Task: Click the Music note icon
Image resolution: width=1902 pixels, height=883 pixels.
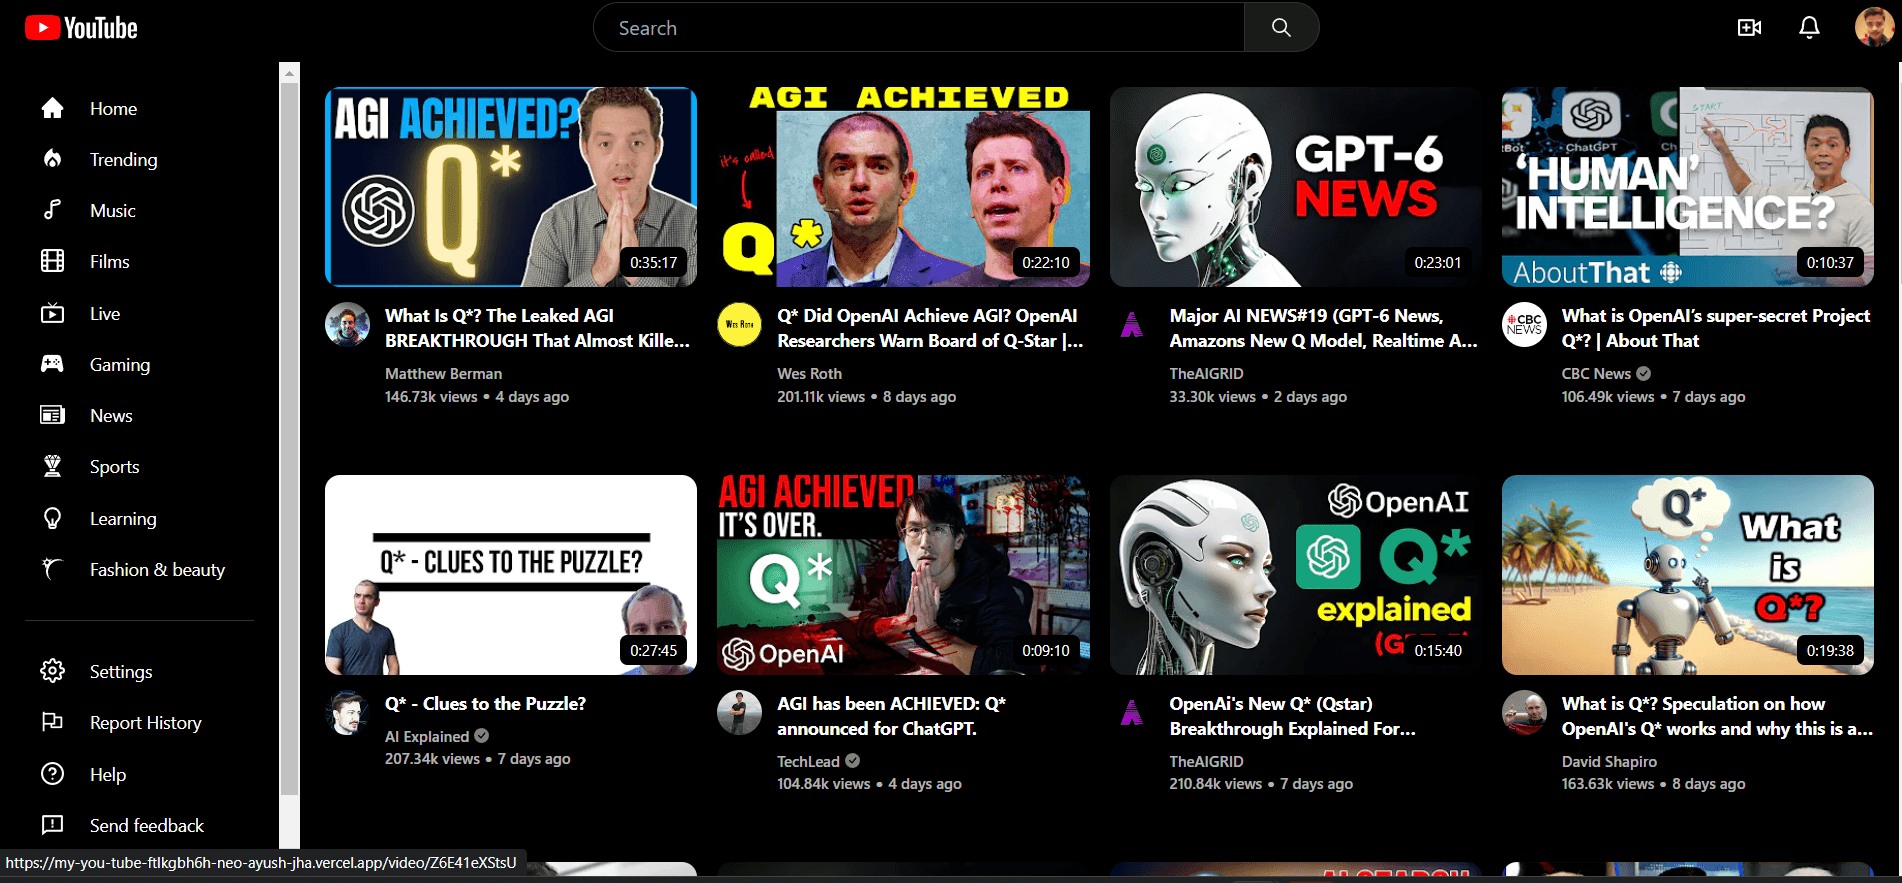Action: [x=52, y=210]
